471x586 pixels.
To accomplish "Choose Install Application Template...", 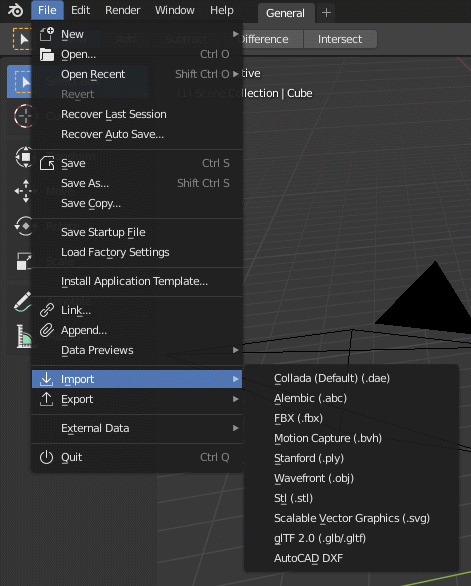I will tap(137, 281).
